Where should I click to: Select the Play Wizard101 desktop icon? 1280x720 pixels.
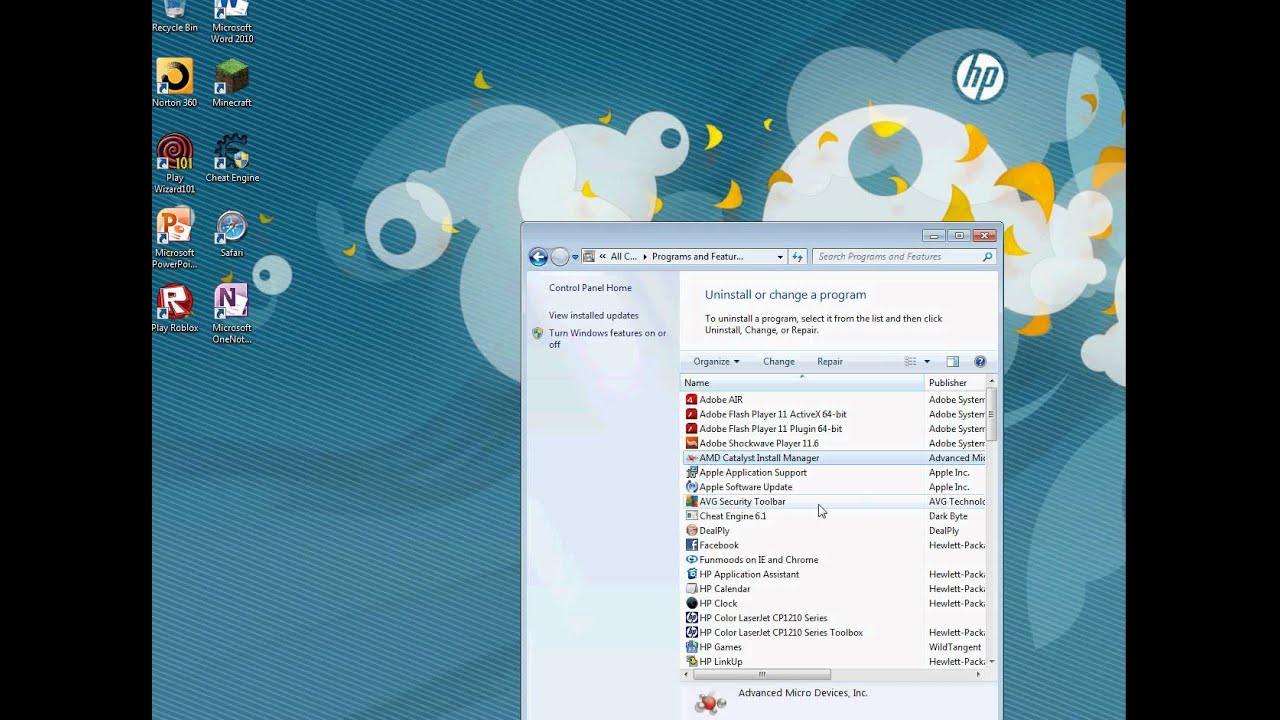[174, 163]
